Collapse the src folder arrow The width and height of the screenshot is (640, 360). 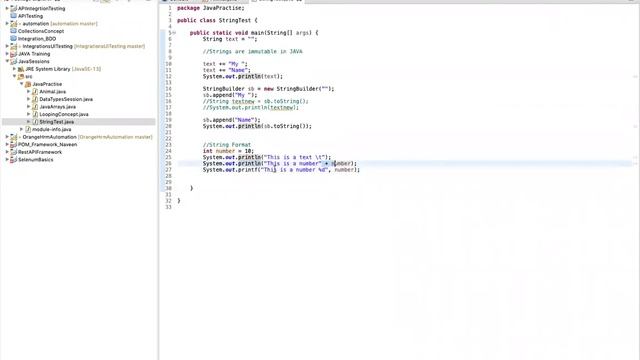(14, 76)
